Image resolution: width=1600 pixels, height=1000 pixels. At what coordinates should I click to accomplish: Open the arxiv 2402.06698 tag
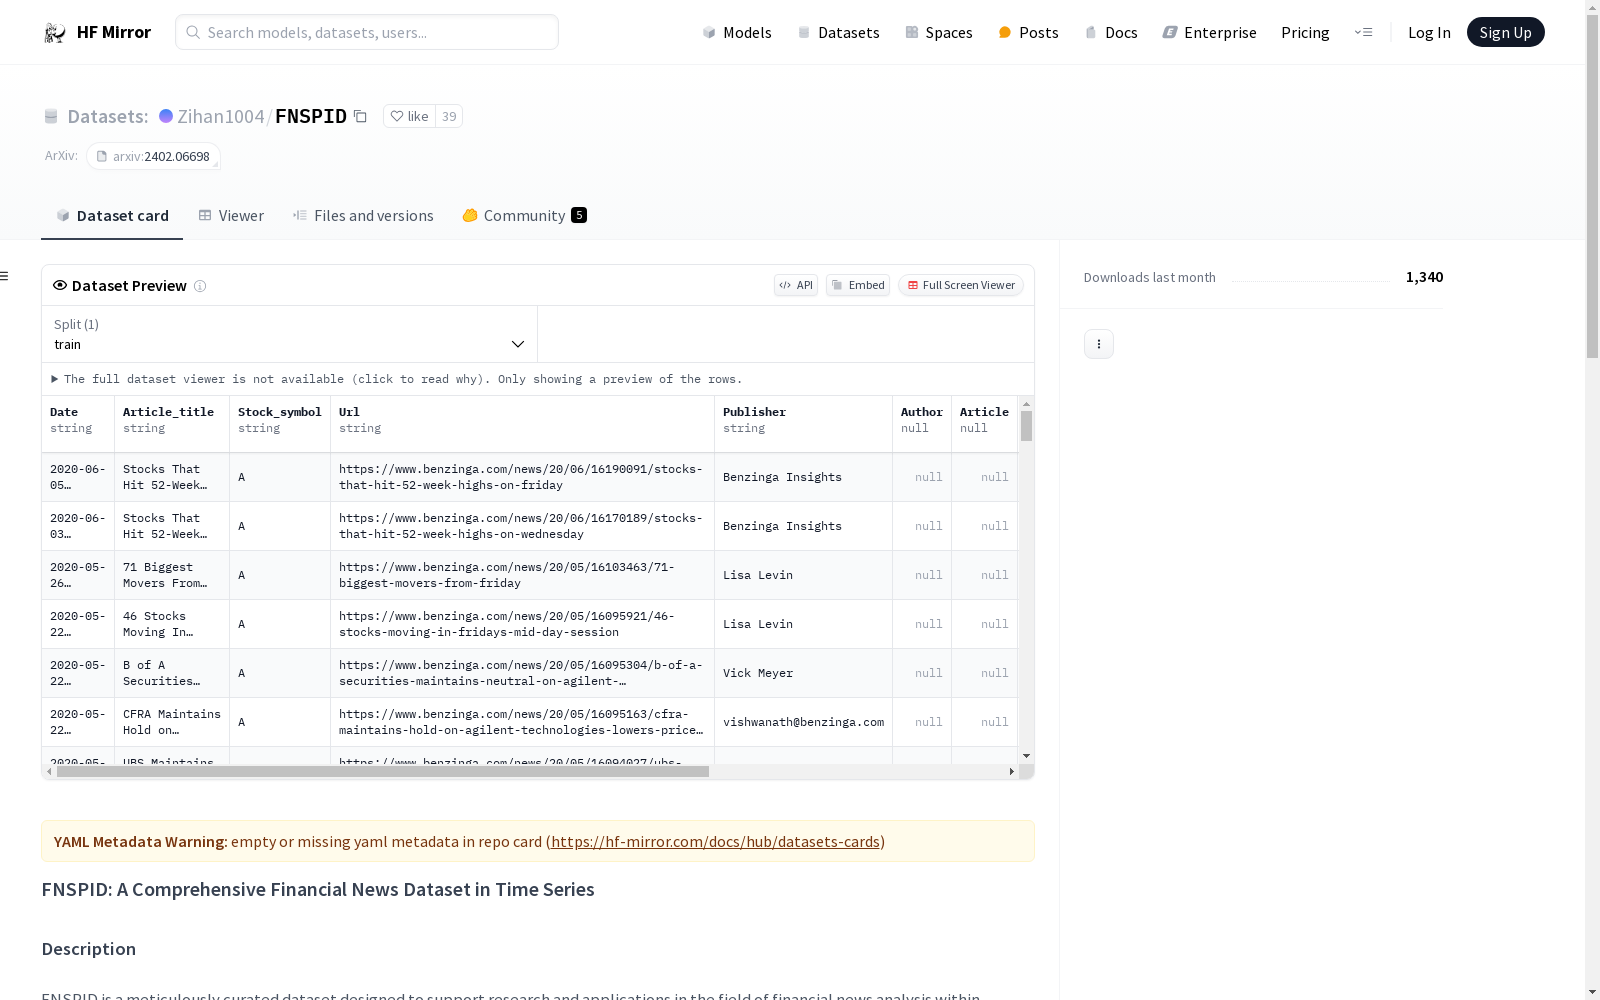point(153,157)
